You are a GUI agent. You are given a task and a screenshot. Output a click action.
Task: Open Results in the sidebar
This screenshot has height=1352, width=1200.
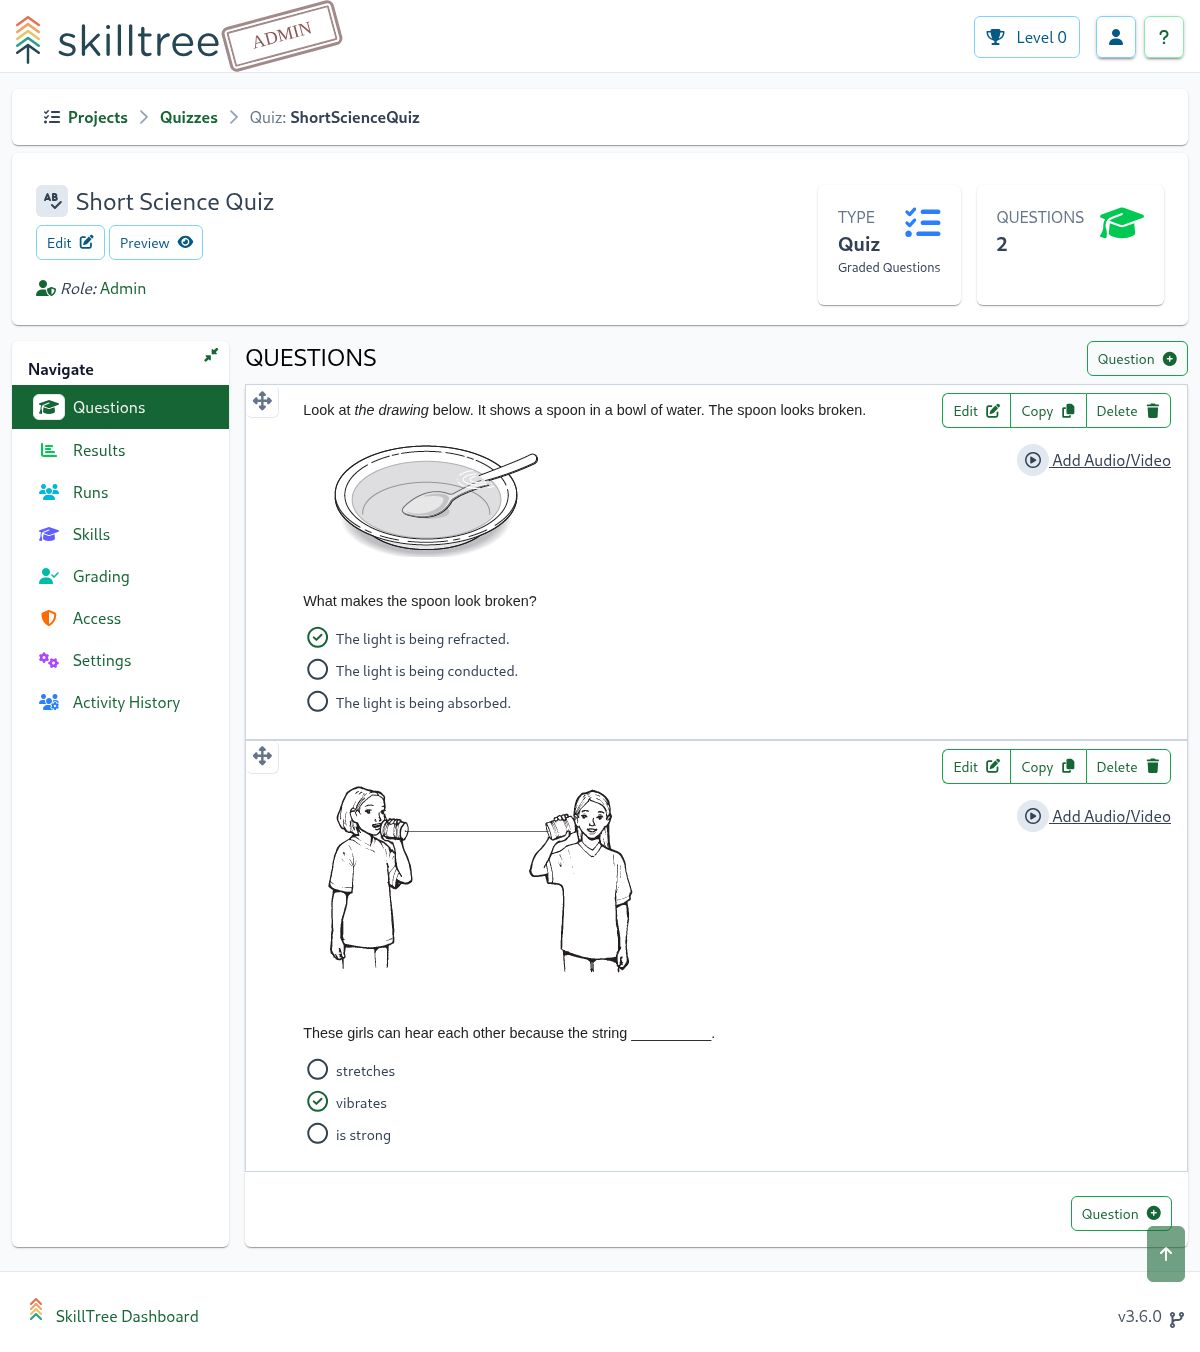(120, 450)
